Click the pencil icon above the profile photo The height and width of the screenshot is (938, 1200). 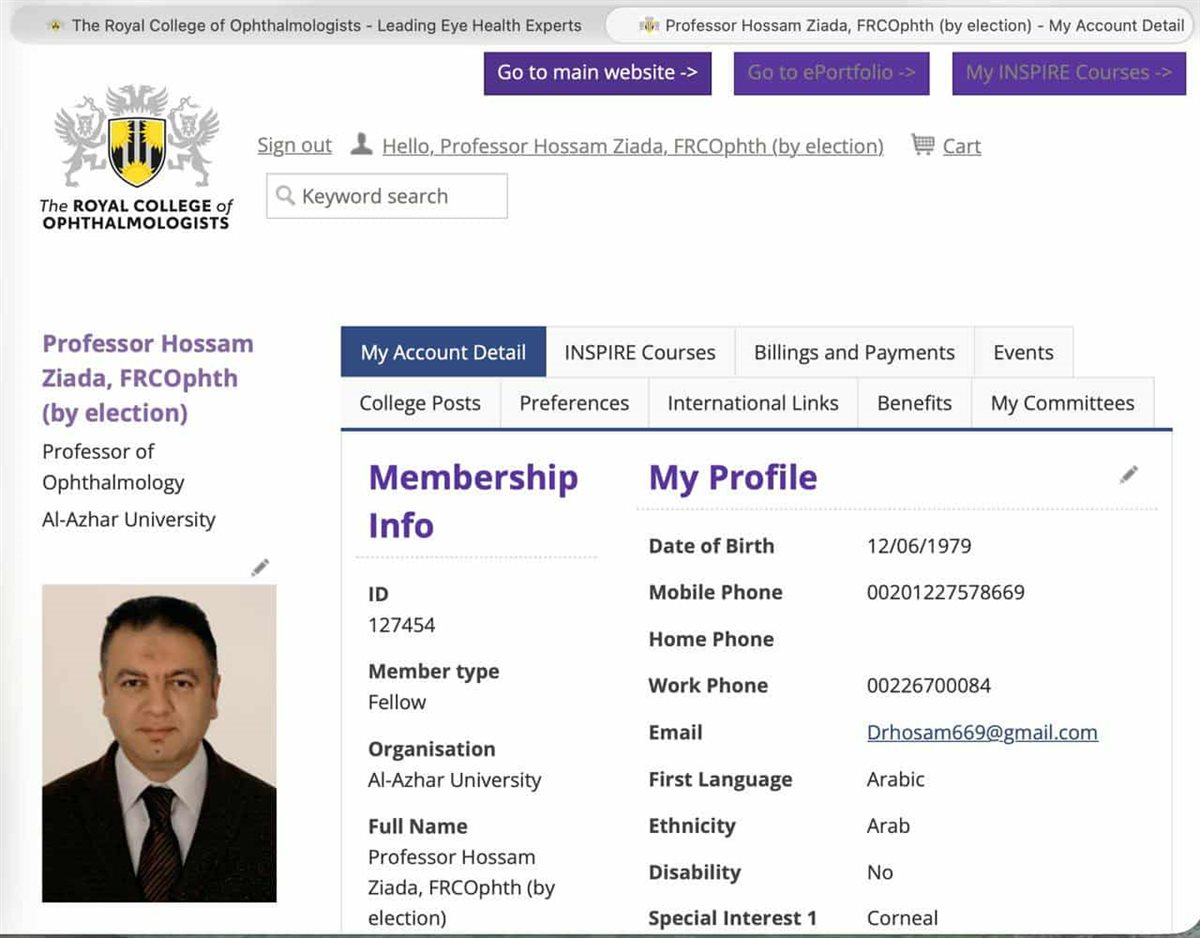point(260,568)
